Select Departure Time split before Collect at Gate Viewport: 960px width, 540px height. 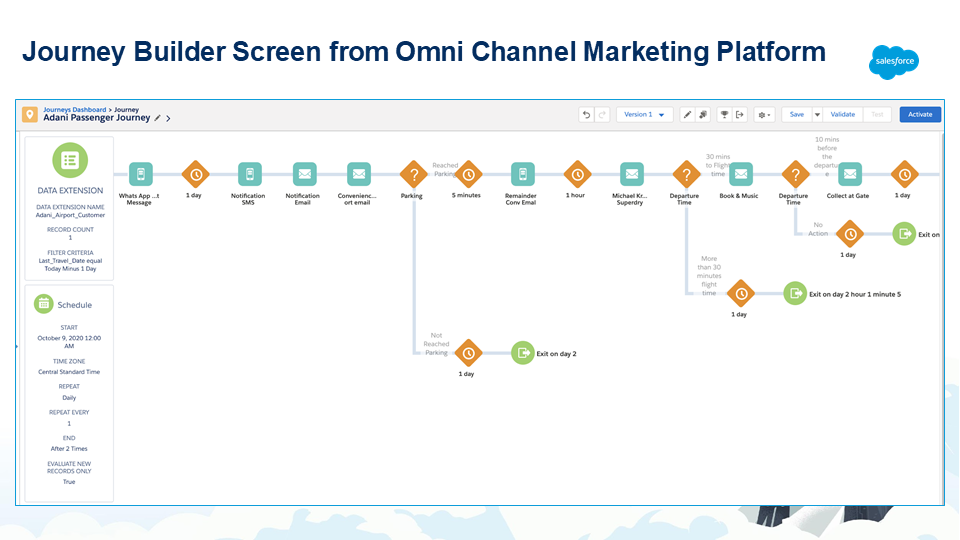[795, 174]
